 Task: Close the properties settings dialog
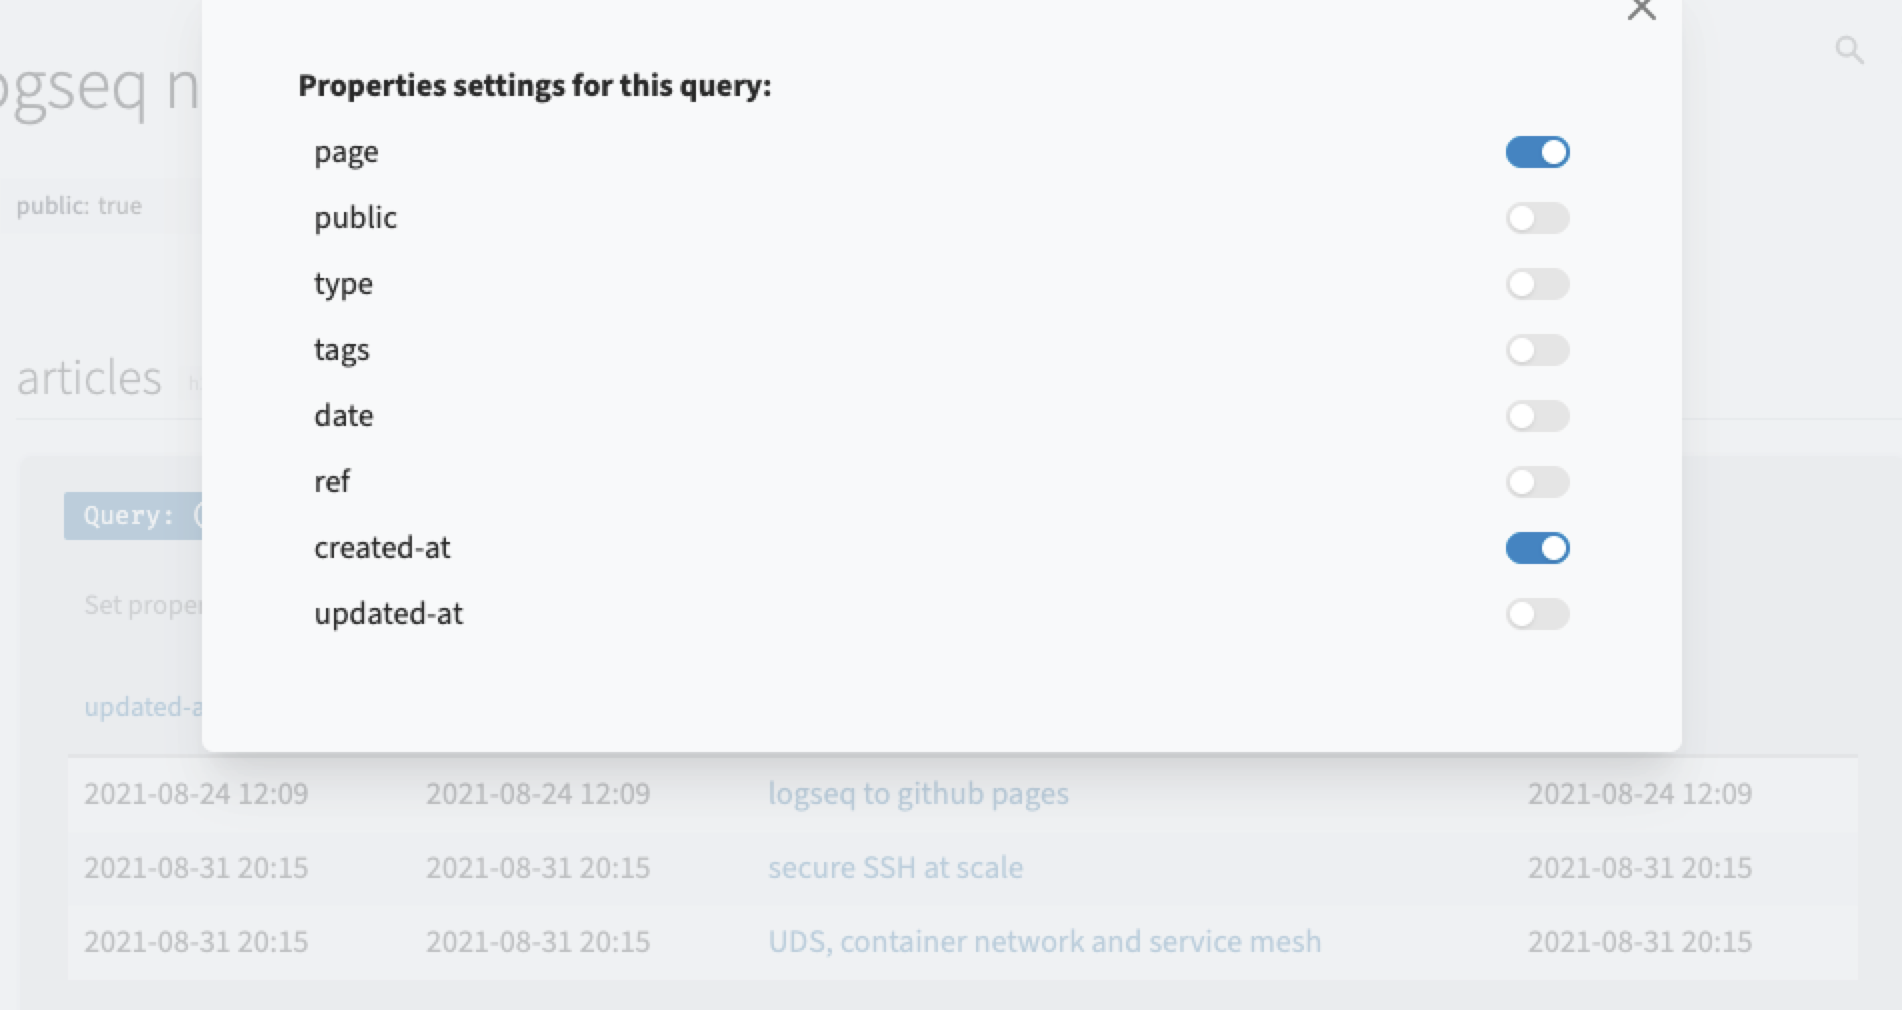(x=1641, y=10)
